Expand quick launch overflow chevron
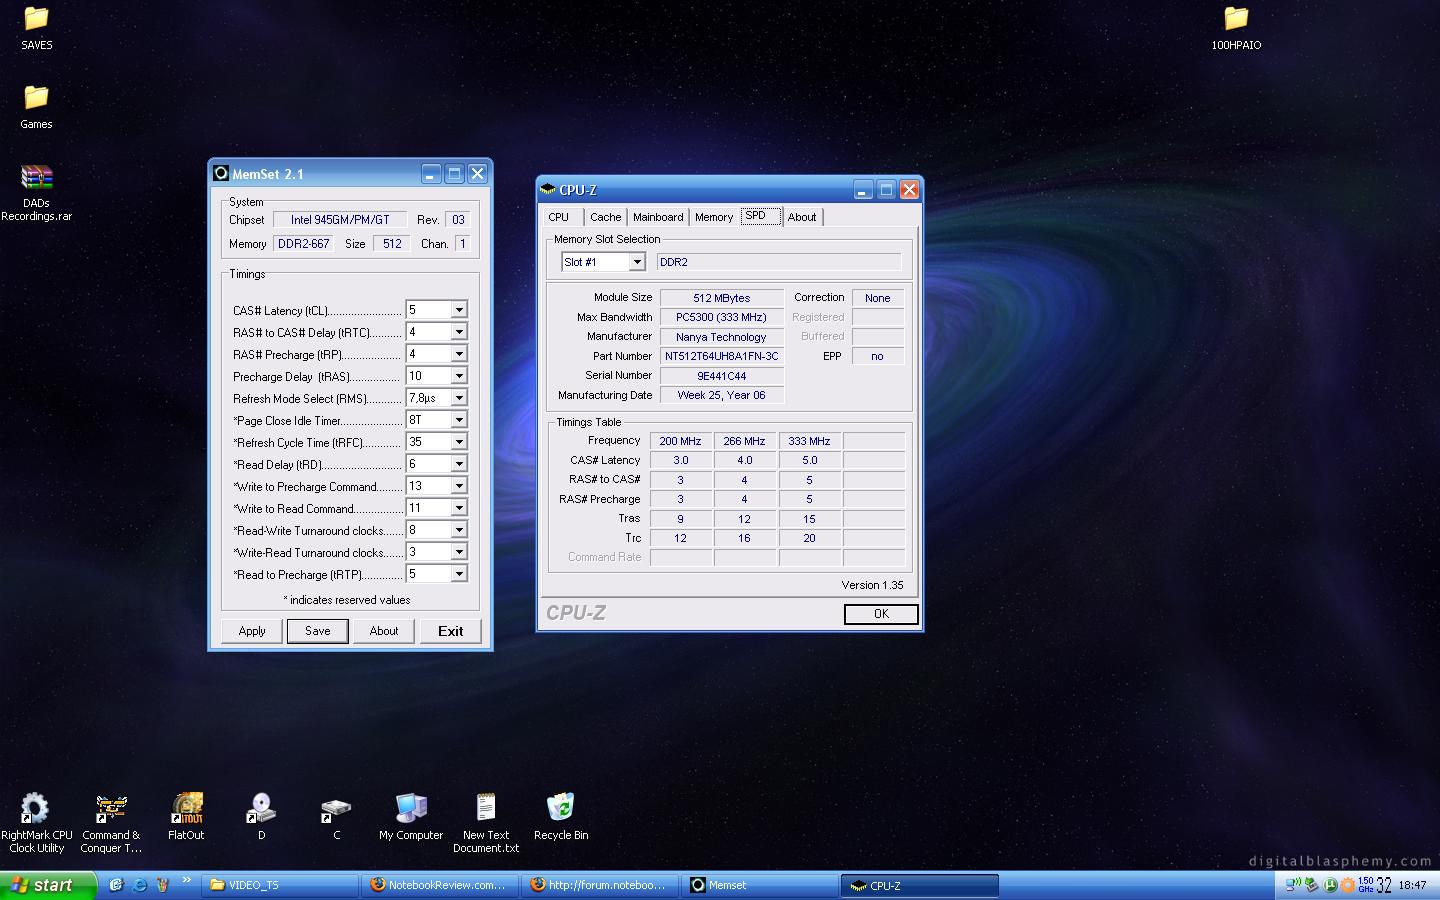This screenshot has height=900, width=1440. click(x=186, y=881)
